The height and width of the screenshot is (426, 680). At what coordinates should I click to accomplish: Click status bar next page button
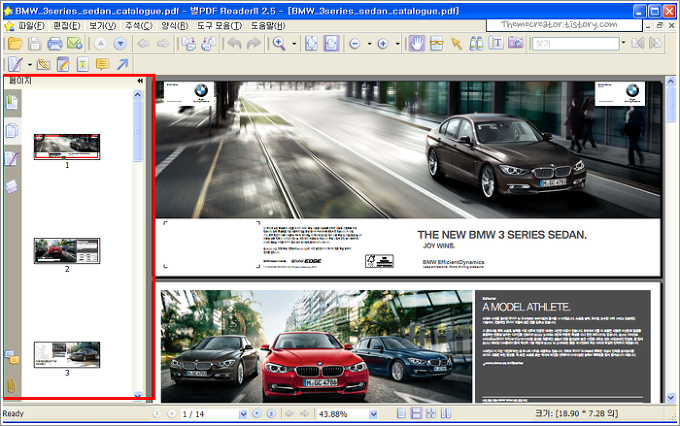point(257,414)
